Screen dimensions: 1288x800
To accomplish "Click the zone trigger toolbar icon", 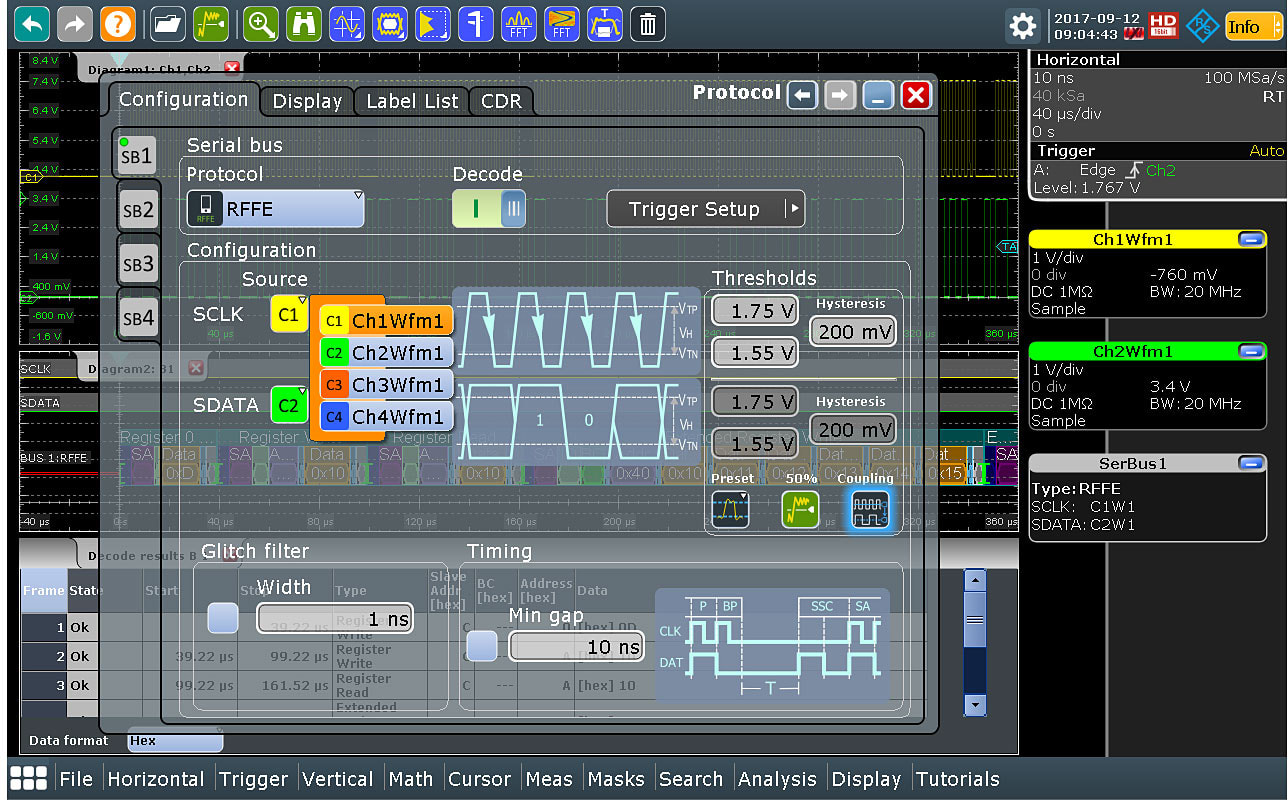I will click(x=604, y=23).
